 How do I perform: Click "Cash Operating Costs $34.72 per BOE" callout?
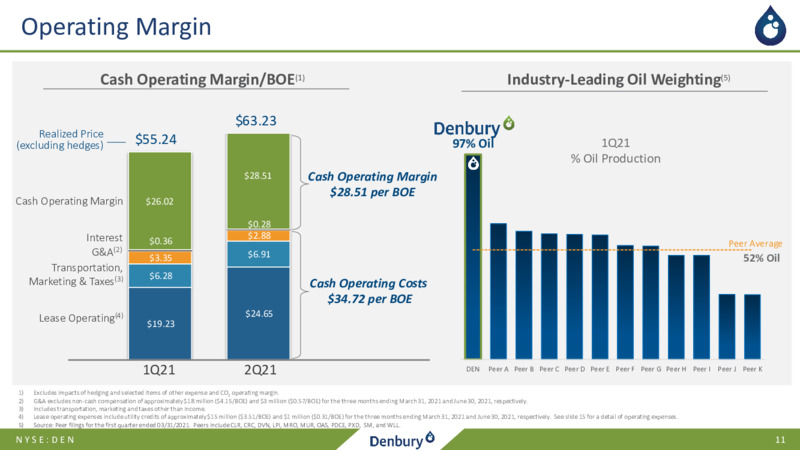[x=368, y=291]
